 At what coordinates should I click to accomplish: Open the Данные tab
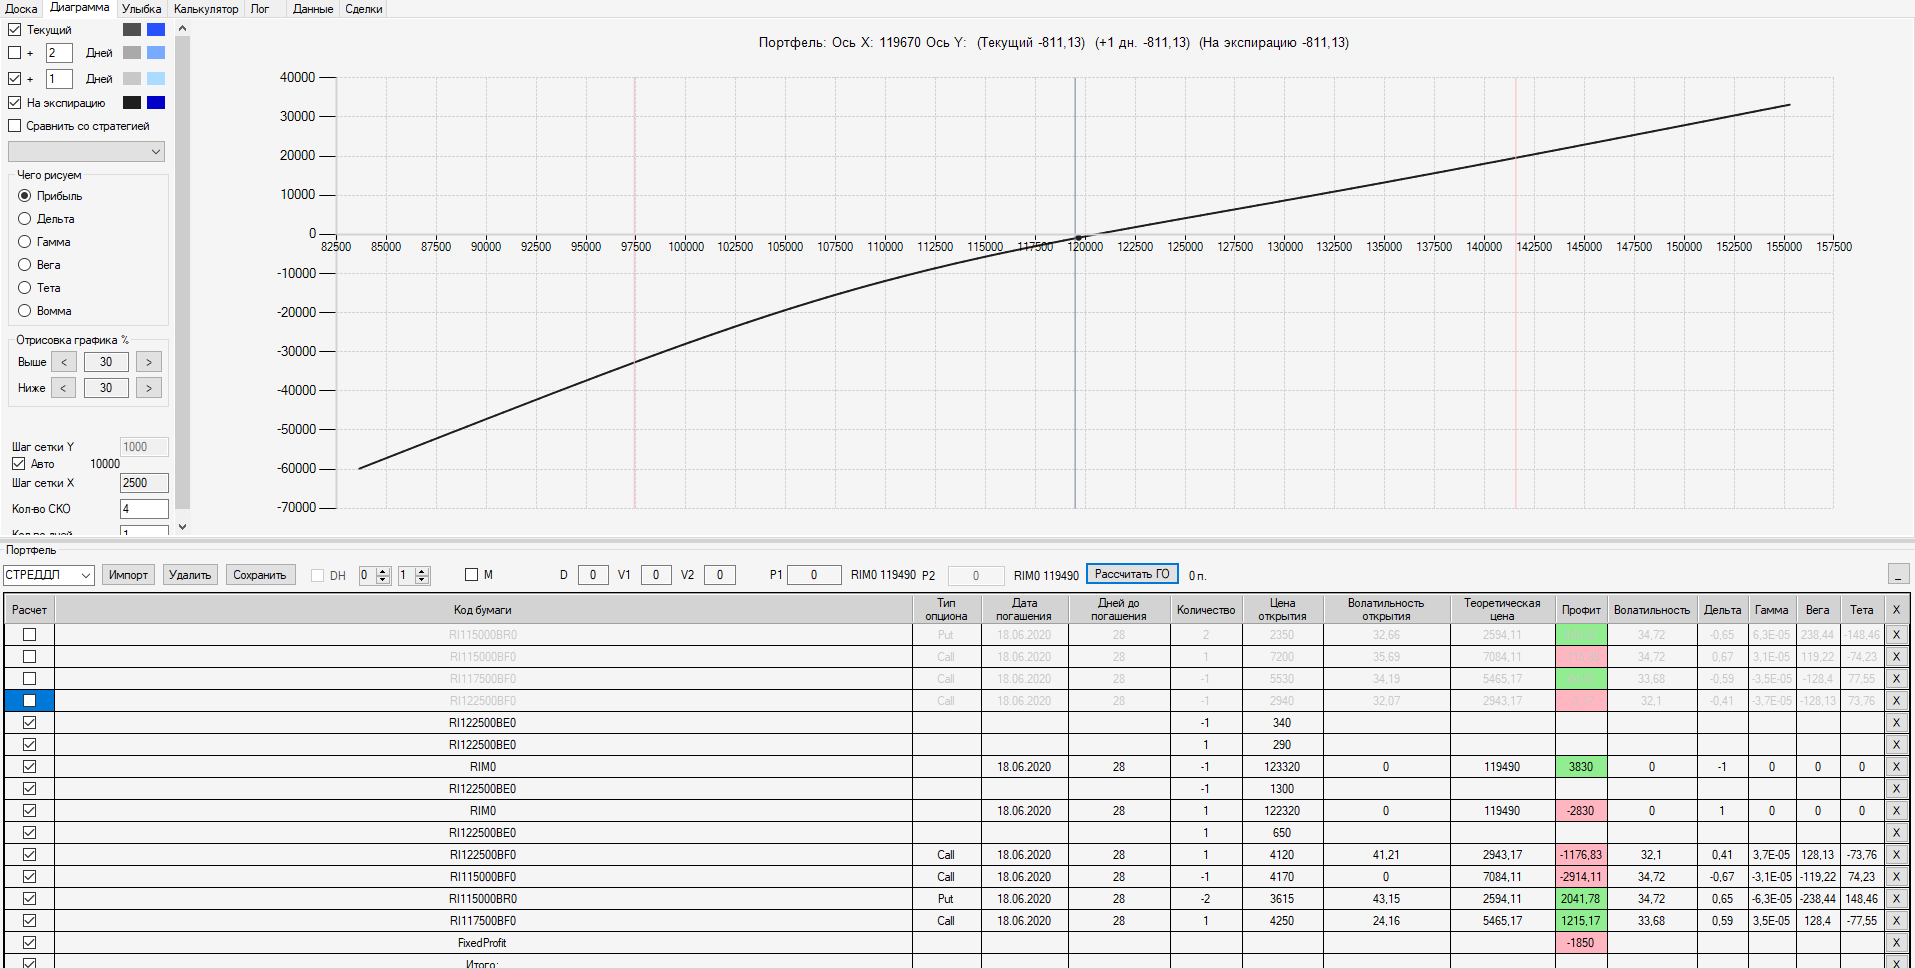coord(313,9)
